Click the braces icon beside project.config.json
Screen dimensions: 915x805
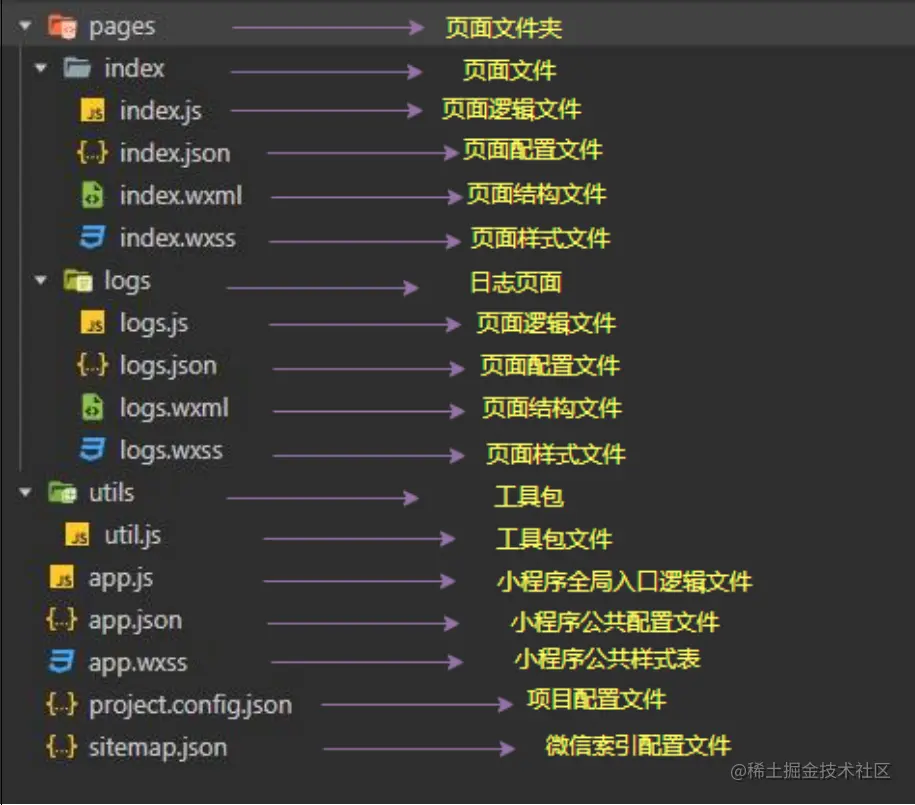61,705
